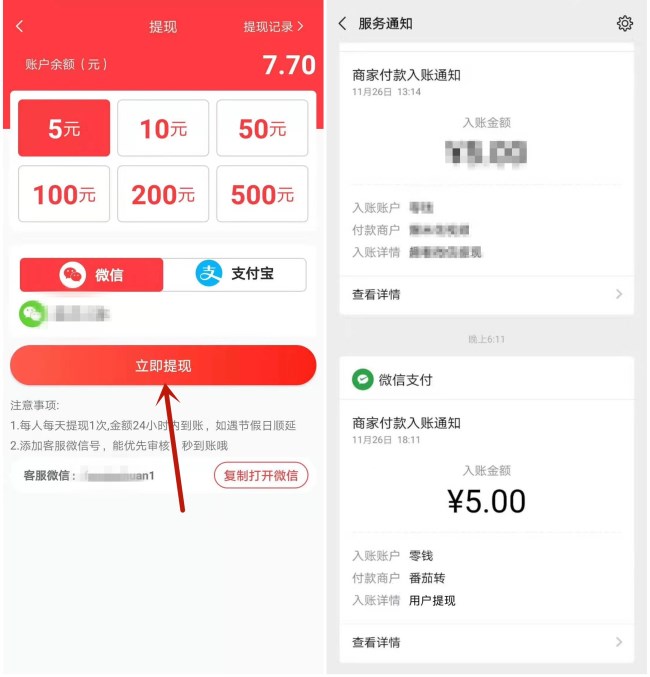
Task: Select the 5元 withdrawal amount
Action: tap(64, 128)
